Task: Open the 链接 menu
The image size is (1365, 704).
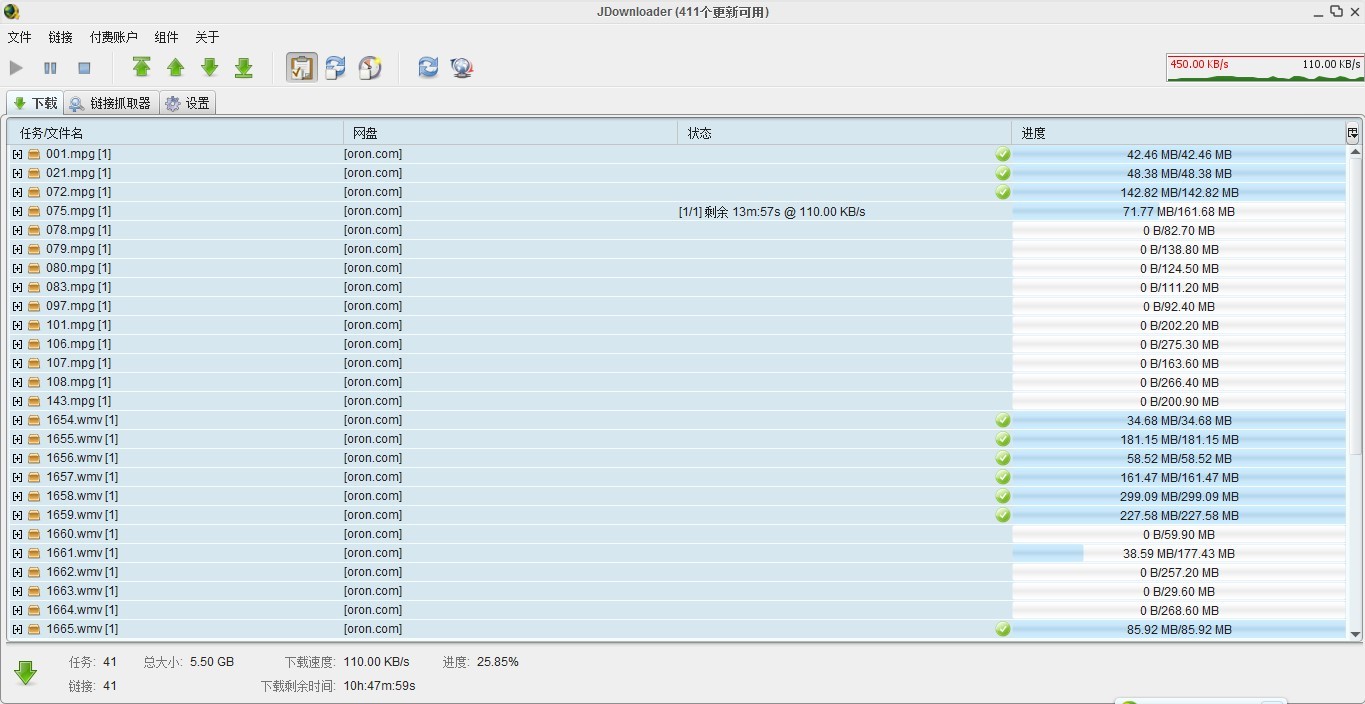Action: pos(60,37)
